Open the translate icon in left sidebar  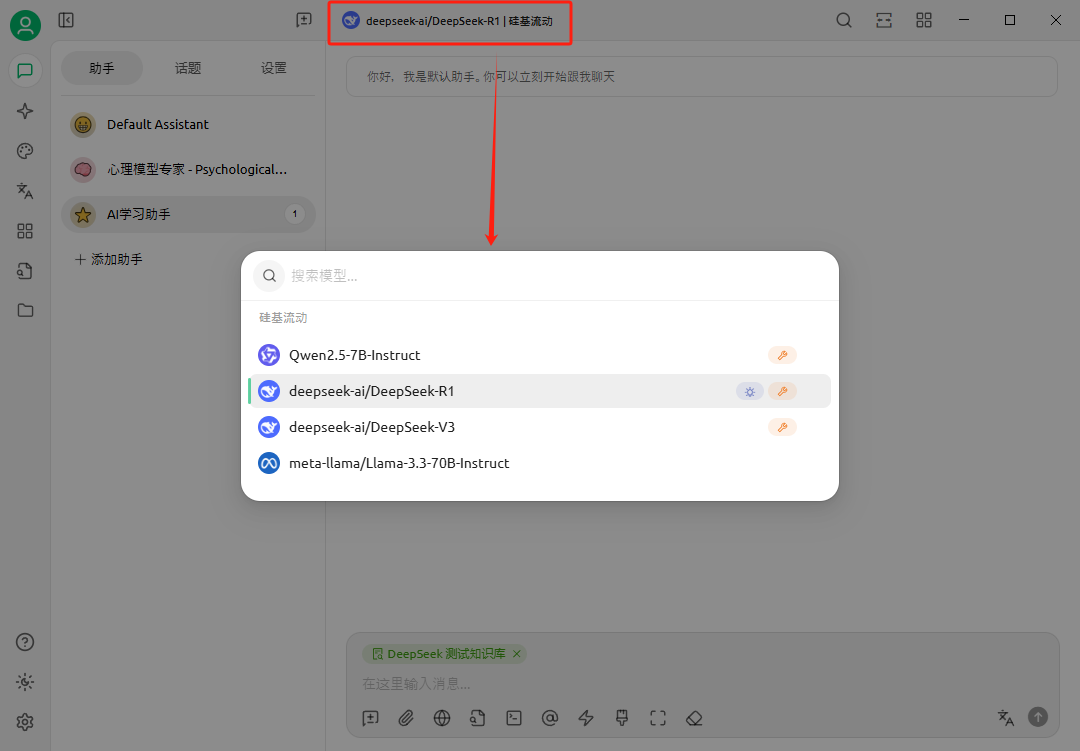(25, 191)
